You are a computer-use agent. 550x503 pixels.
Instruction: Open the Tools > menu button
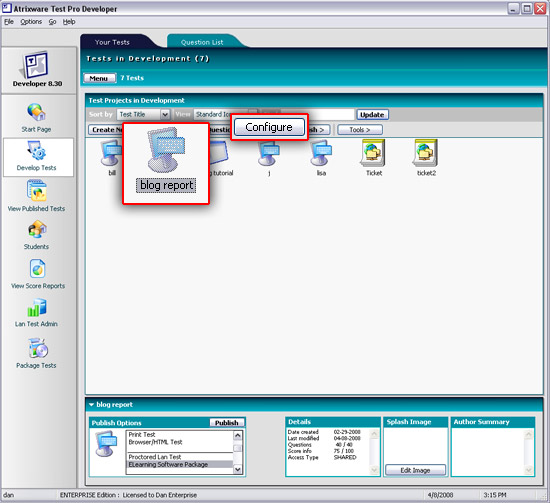pos(360,130)
